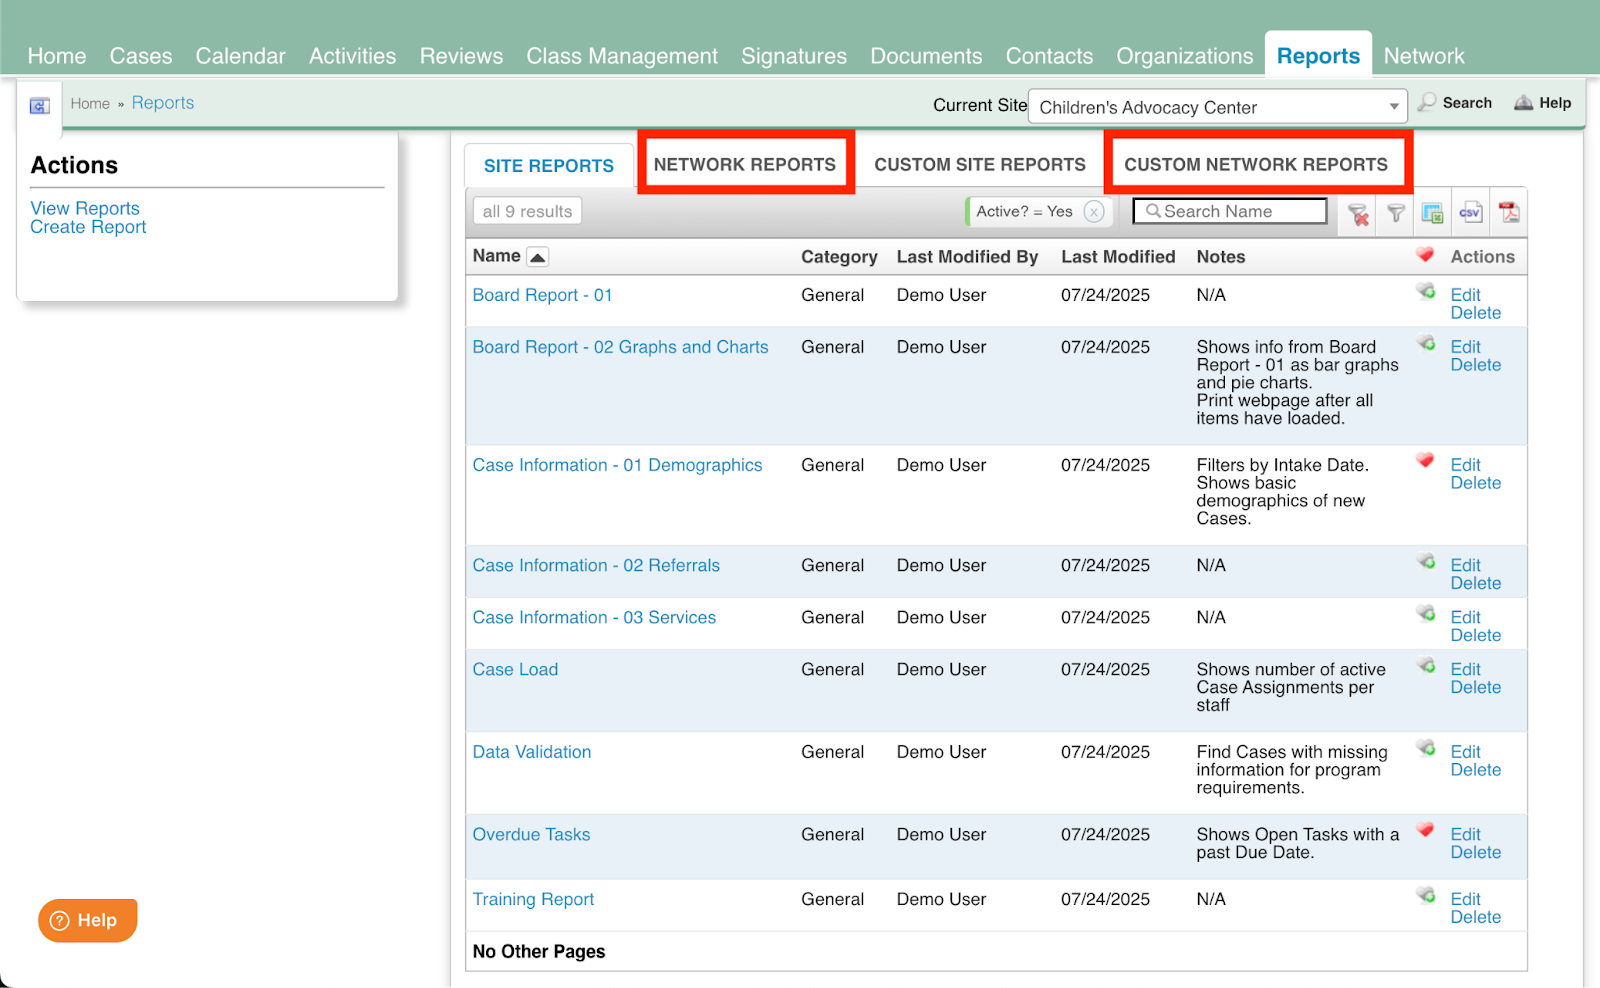Open Activities from top navigation

click(352, 56)
